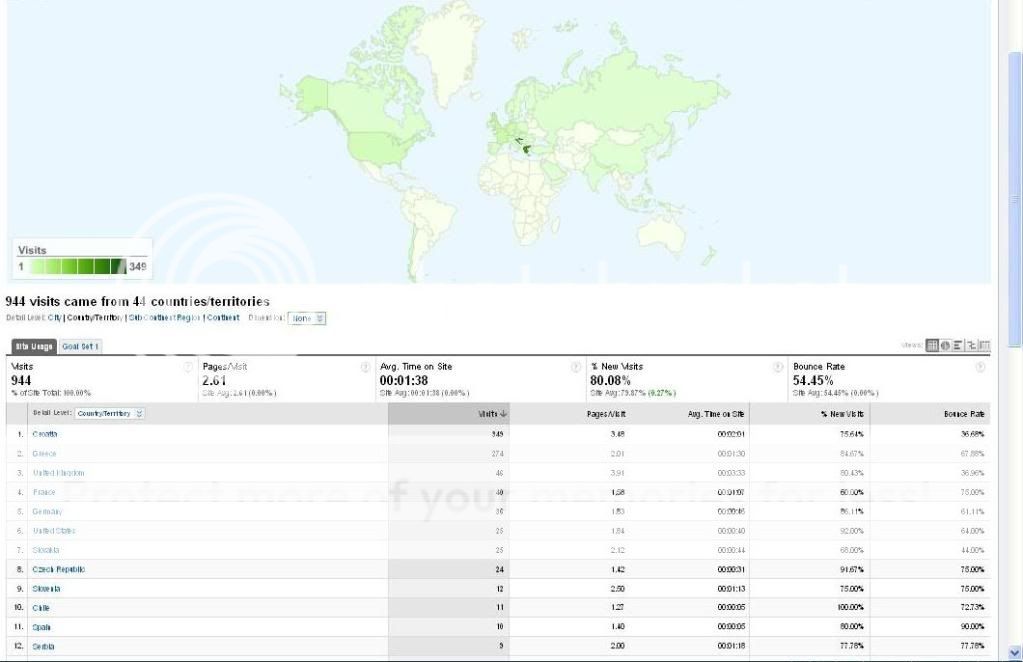Open help icon for Bounce Rate
Screen dimensions: 1023x662
pyautogui.click(x=980, y=367)
